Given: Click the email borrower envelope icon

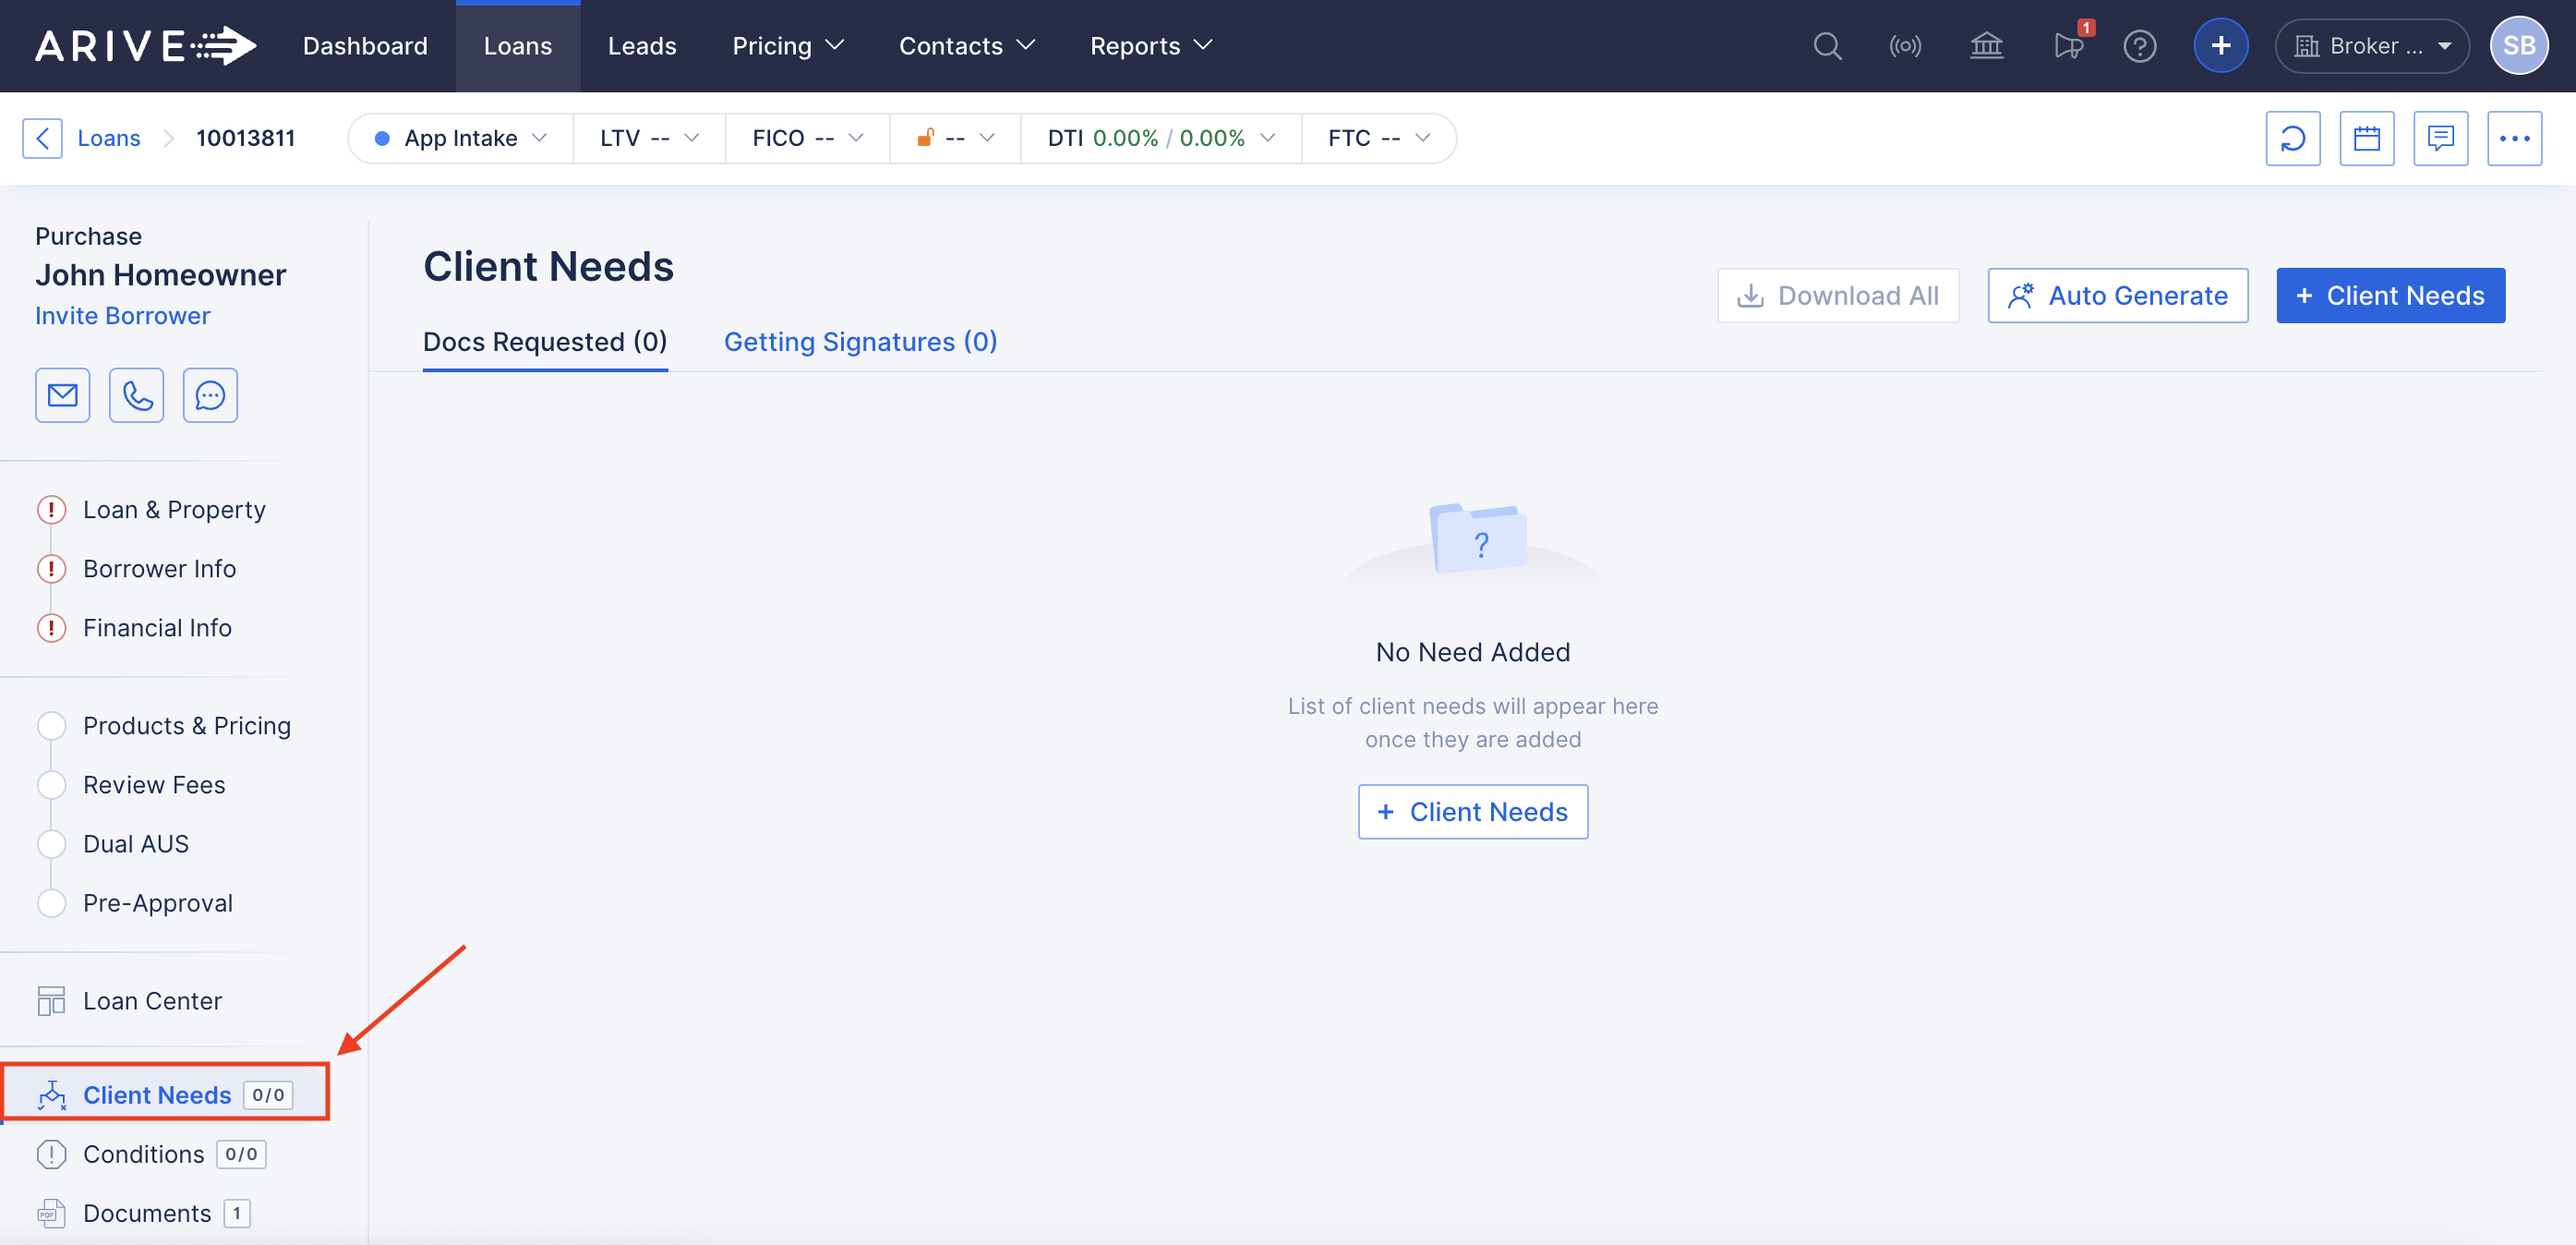Looking at the screenshot, I should point(62,395).
